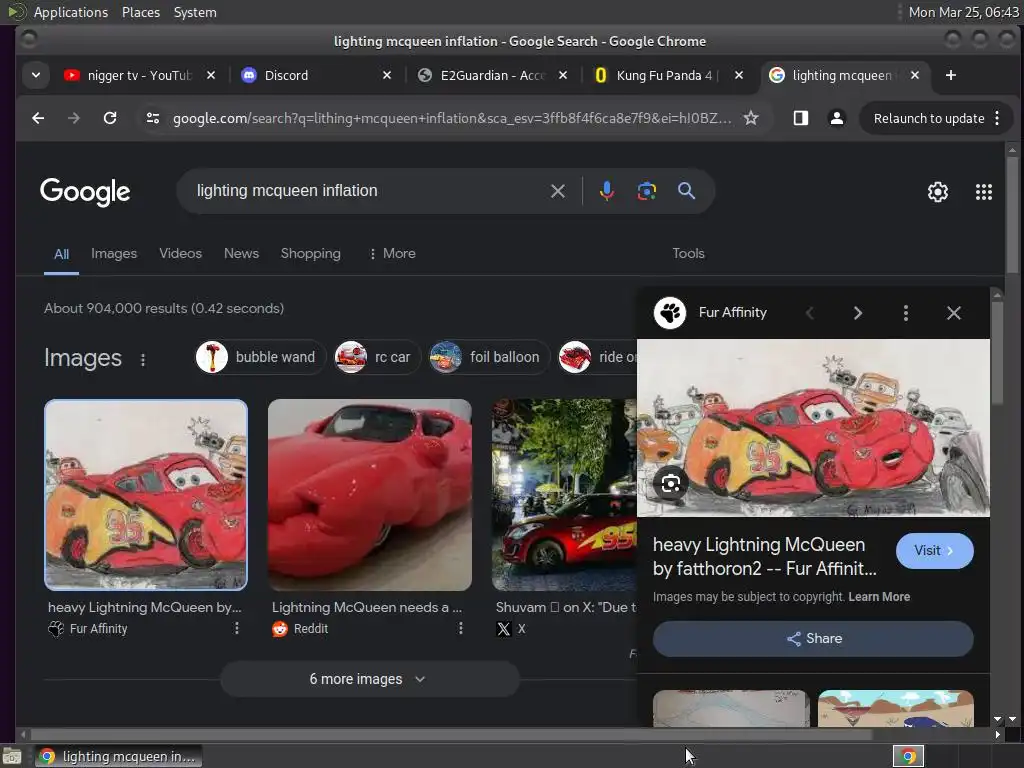Open the Shuvam X post thumbnail
The height and width of the screenshot is (768, 1024).
564,495
